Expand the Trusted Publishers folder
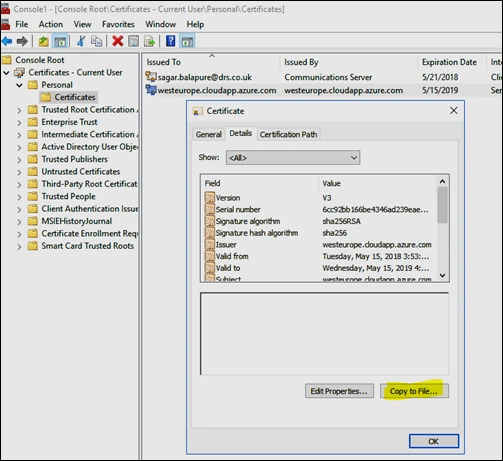 click(19, 160)
